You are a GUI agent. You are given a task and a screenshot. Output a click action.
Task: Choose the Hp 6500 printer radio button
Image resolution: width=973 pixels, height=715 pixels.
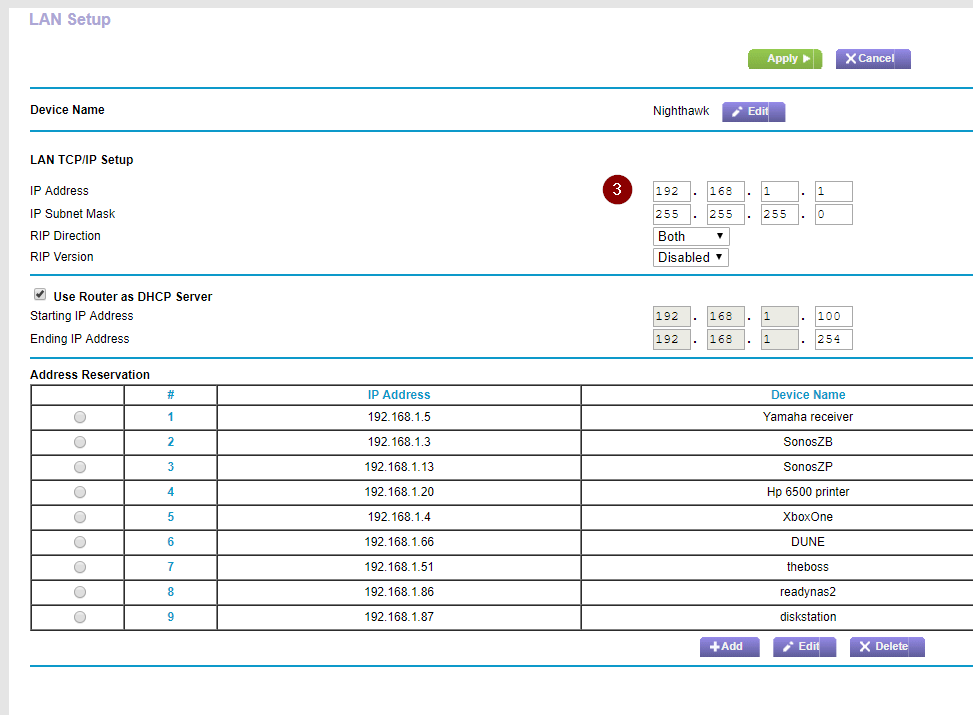80,492
